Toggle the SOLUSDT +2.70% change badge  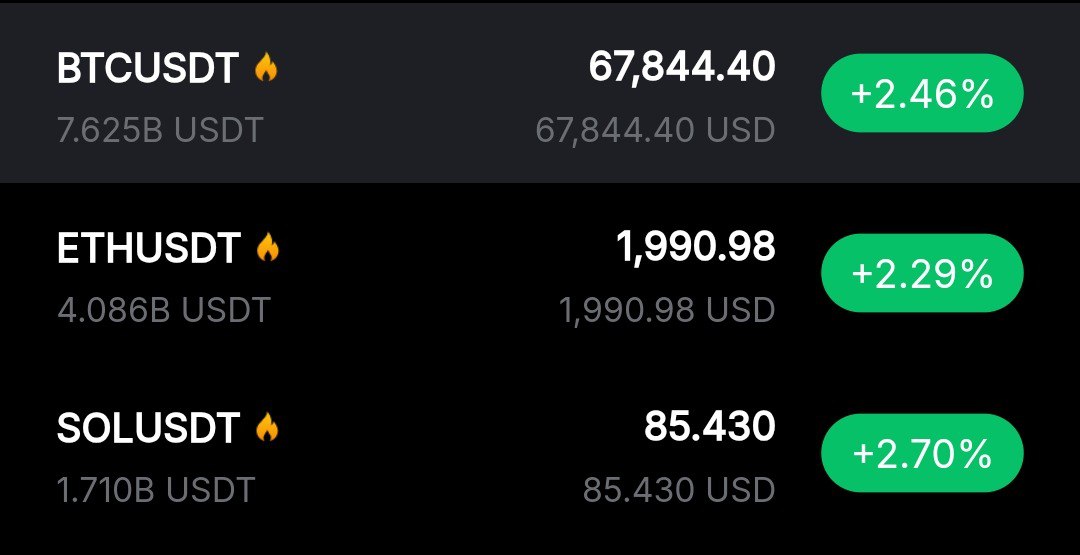coord(922,455)
